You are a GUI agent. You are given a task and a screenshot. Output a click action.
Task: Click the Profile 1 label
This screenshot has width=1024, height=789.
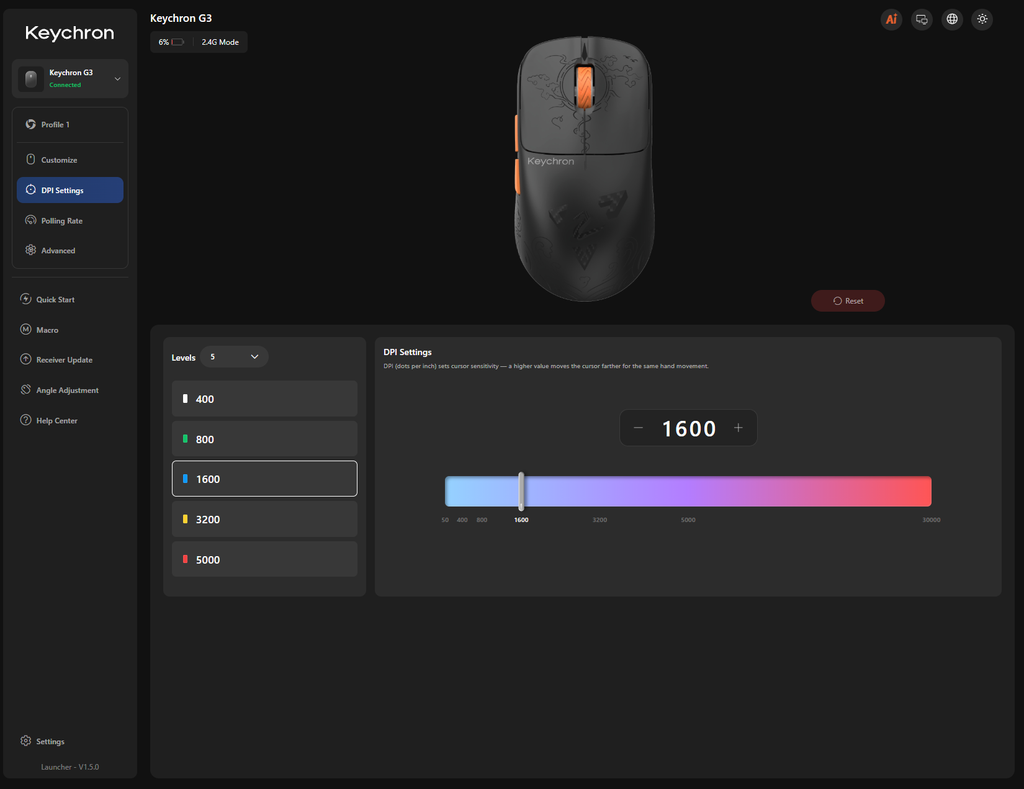(56, 125)
